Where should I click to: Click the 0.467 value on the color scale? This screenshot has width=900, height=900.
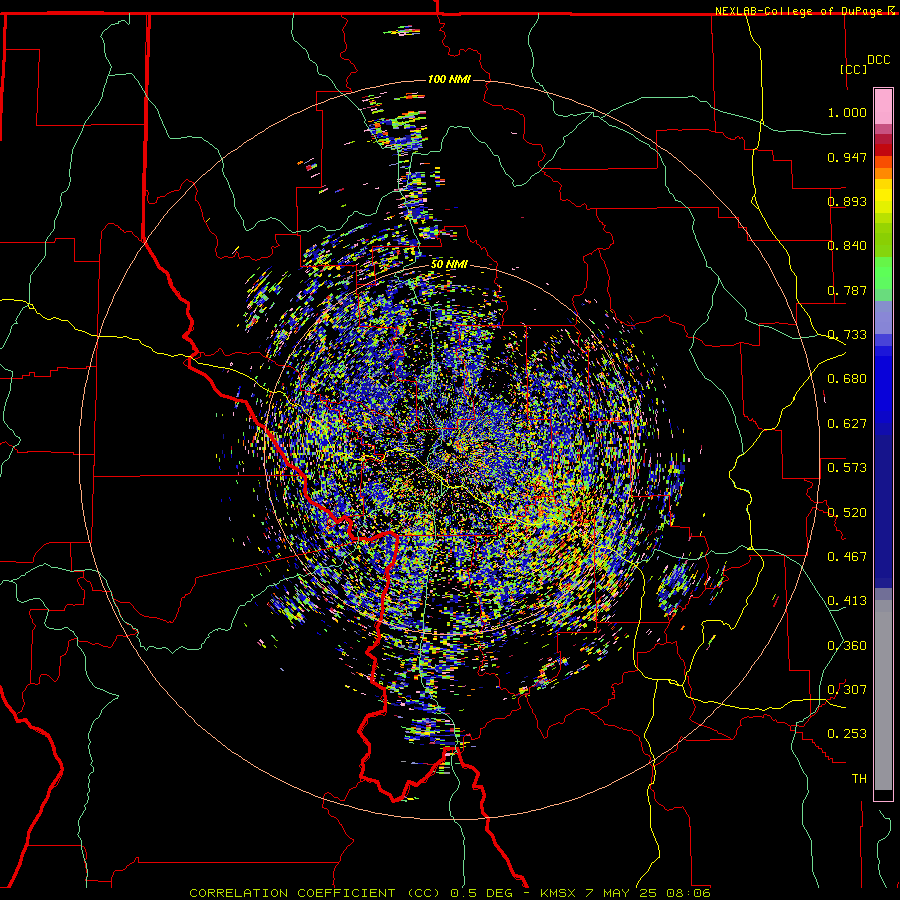point(847,557)
